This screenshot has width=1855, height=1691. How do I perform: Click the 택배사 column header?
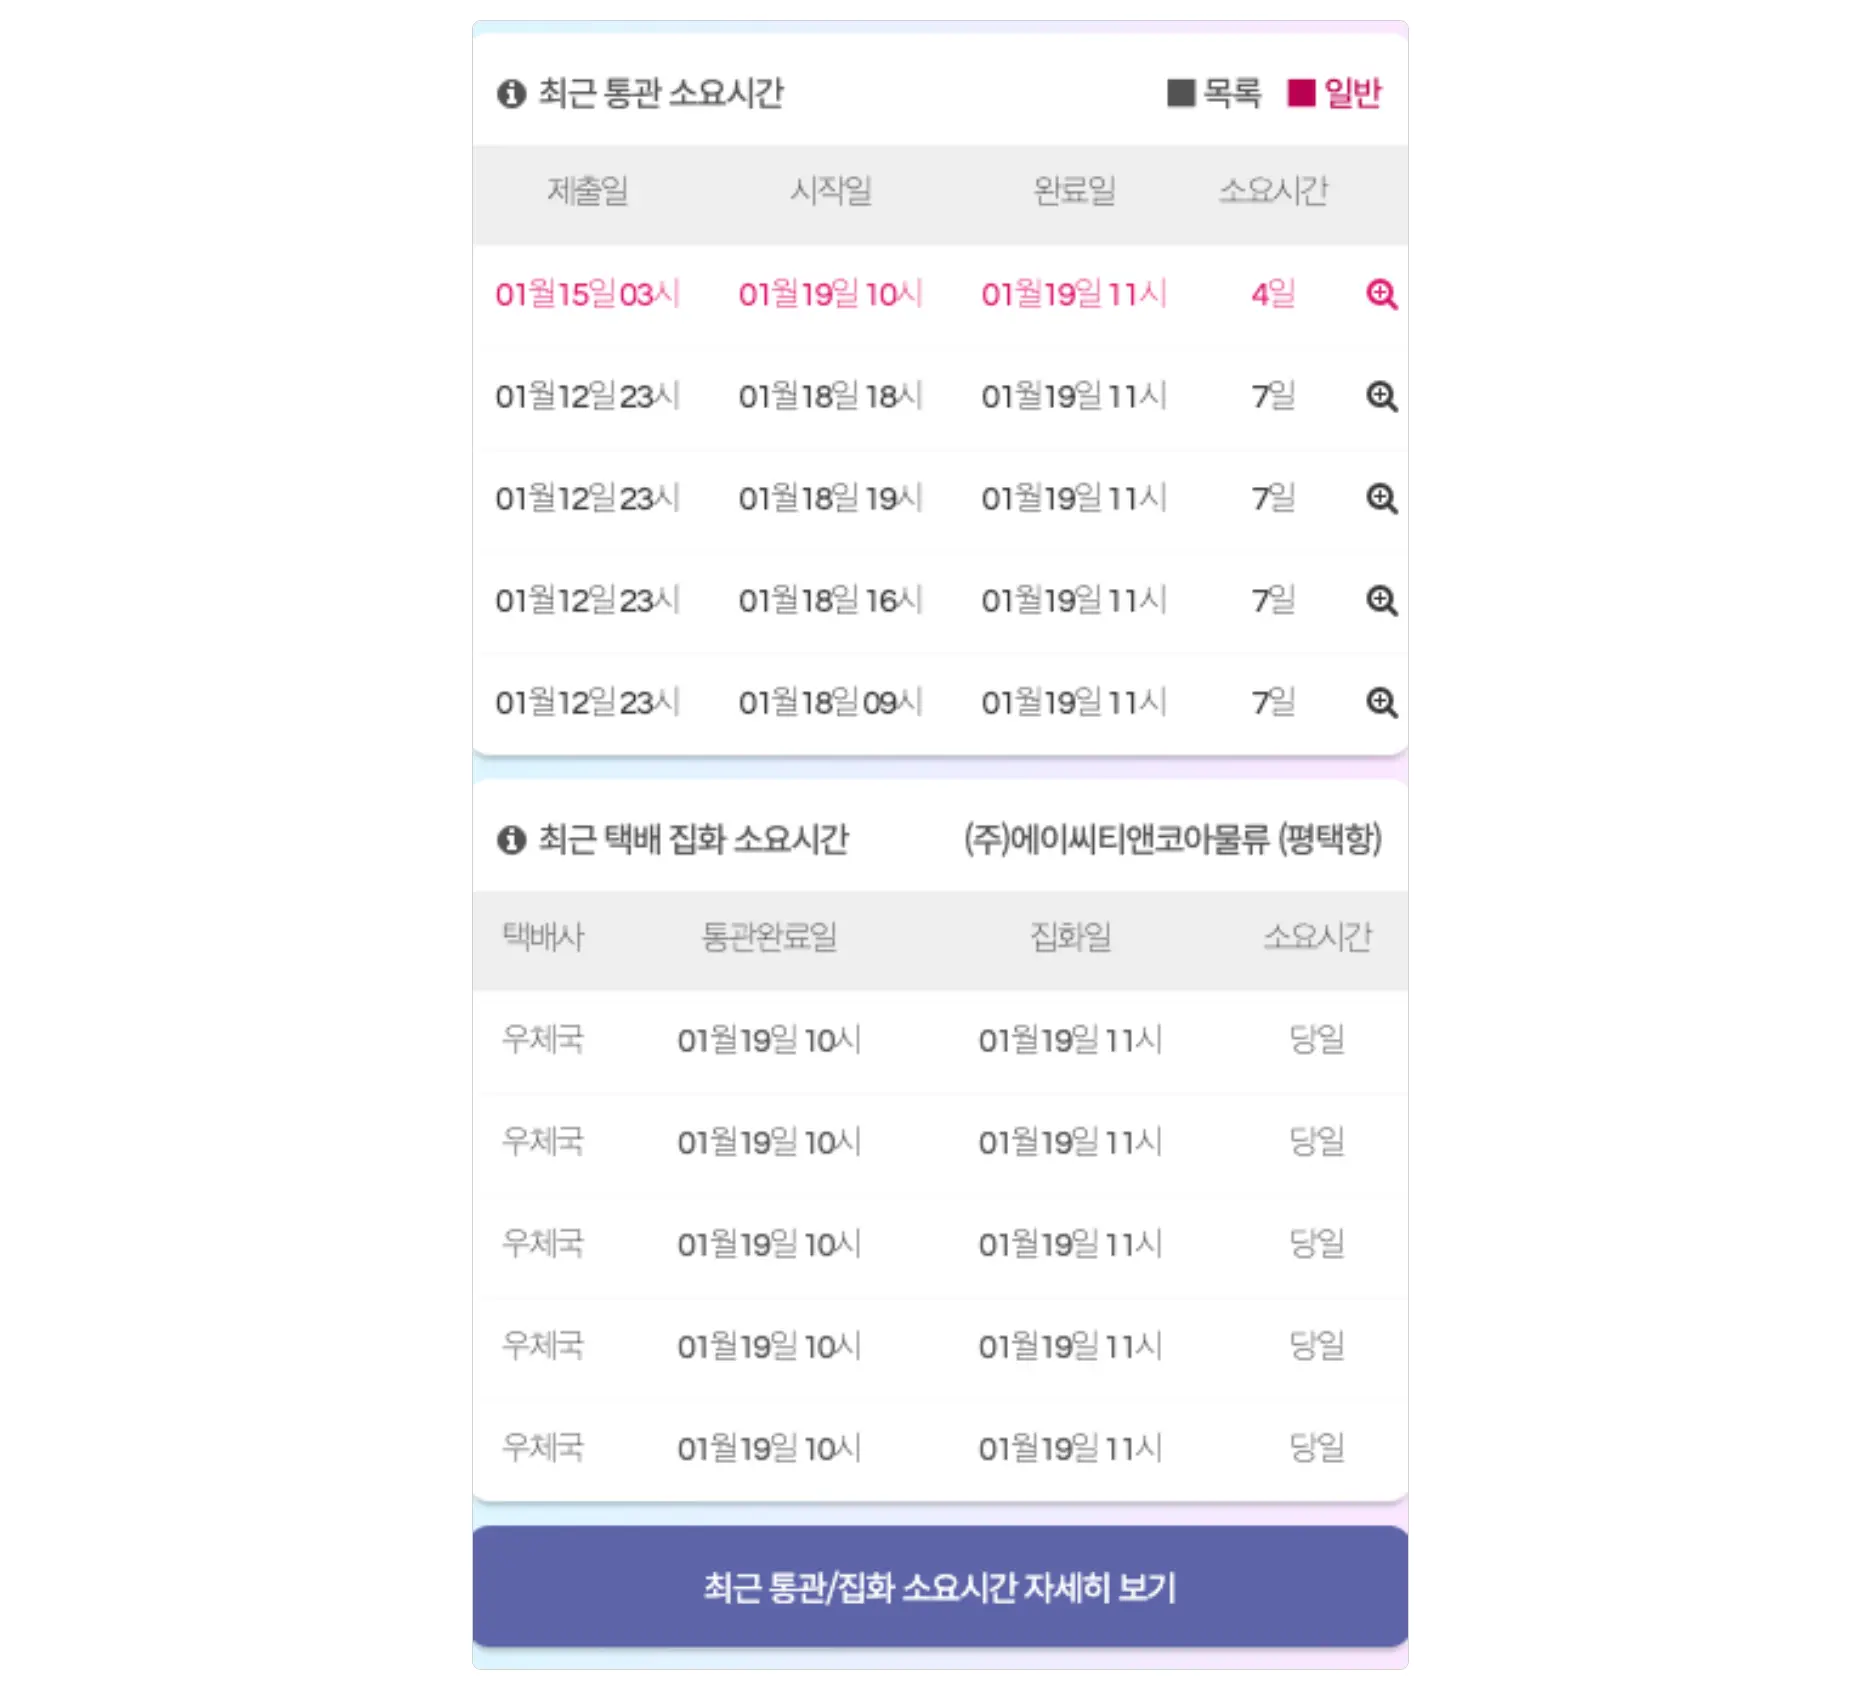coord(538,936)
